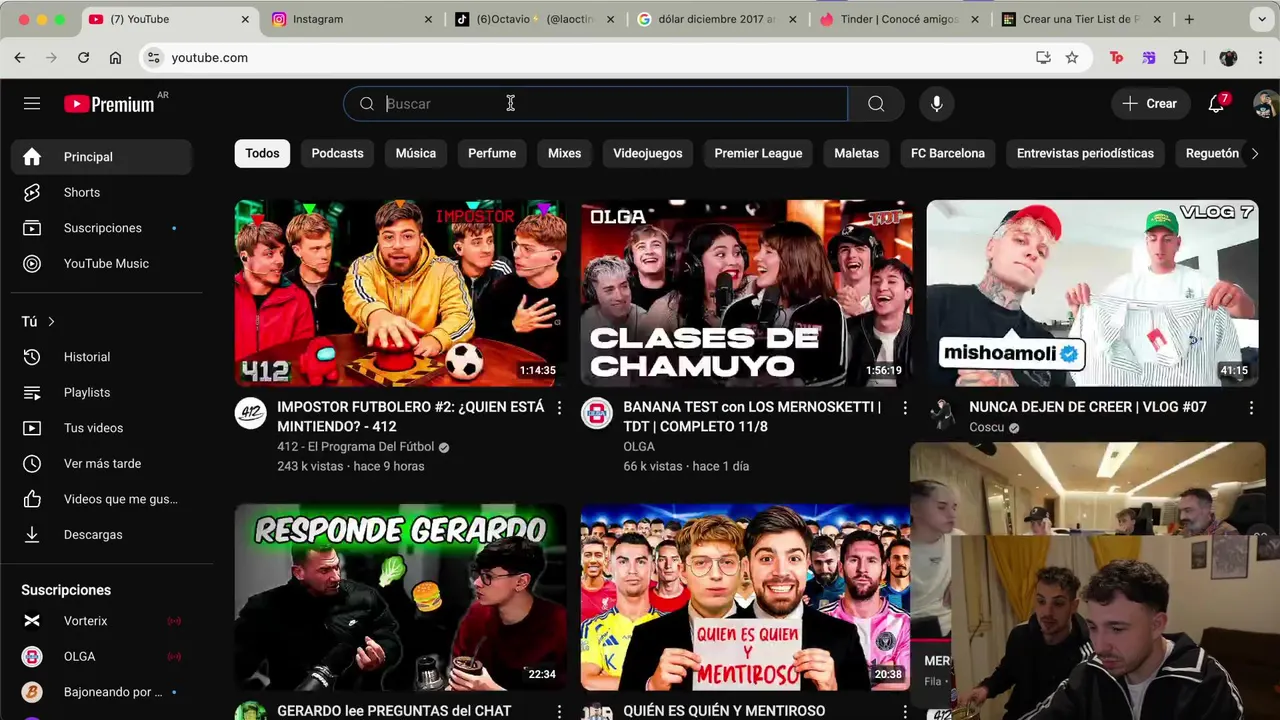This screenshot has height=720, width=1280.
Task: Open OLGA subscription in sidebar
Action: [x=101, y=657]
